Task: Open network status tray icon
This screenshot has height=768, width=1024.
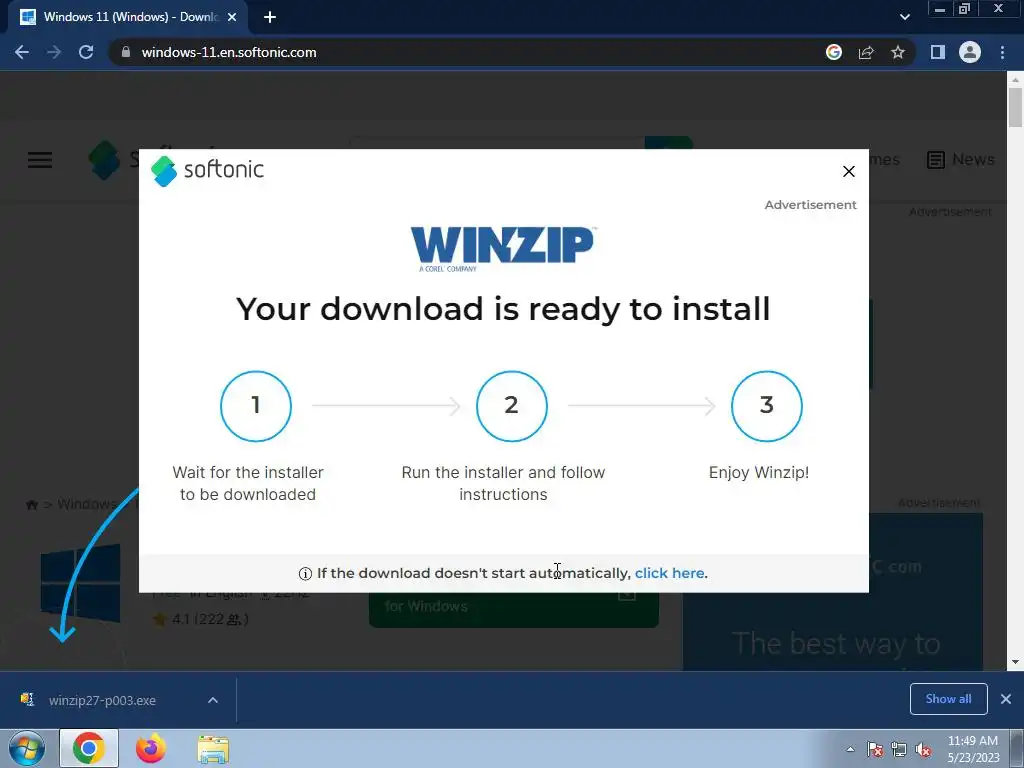Action: (x=899, y=749)
